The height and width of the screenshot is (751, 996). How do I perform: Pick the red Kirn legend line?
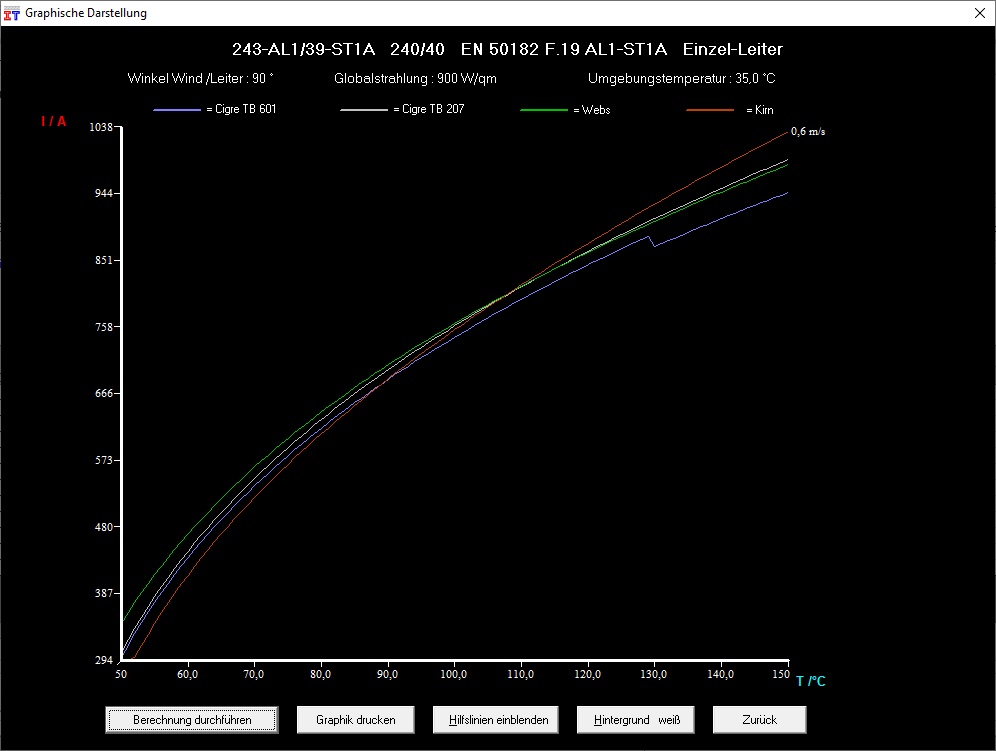pyautogui.click(x=711, y=110)
